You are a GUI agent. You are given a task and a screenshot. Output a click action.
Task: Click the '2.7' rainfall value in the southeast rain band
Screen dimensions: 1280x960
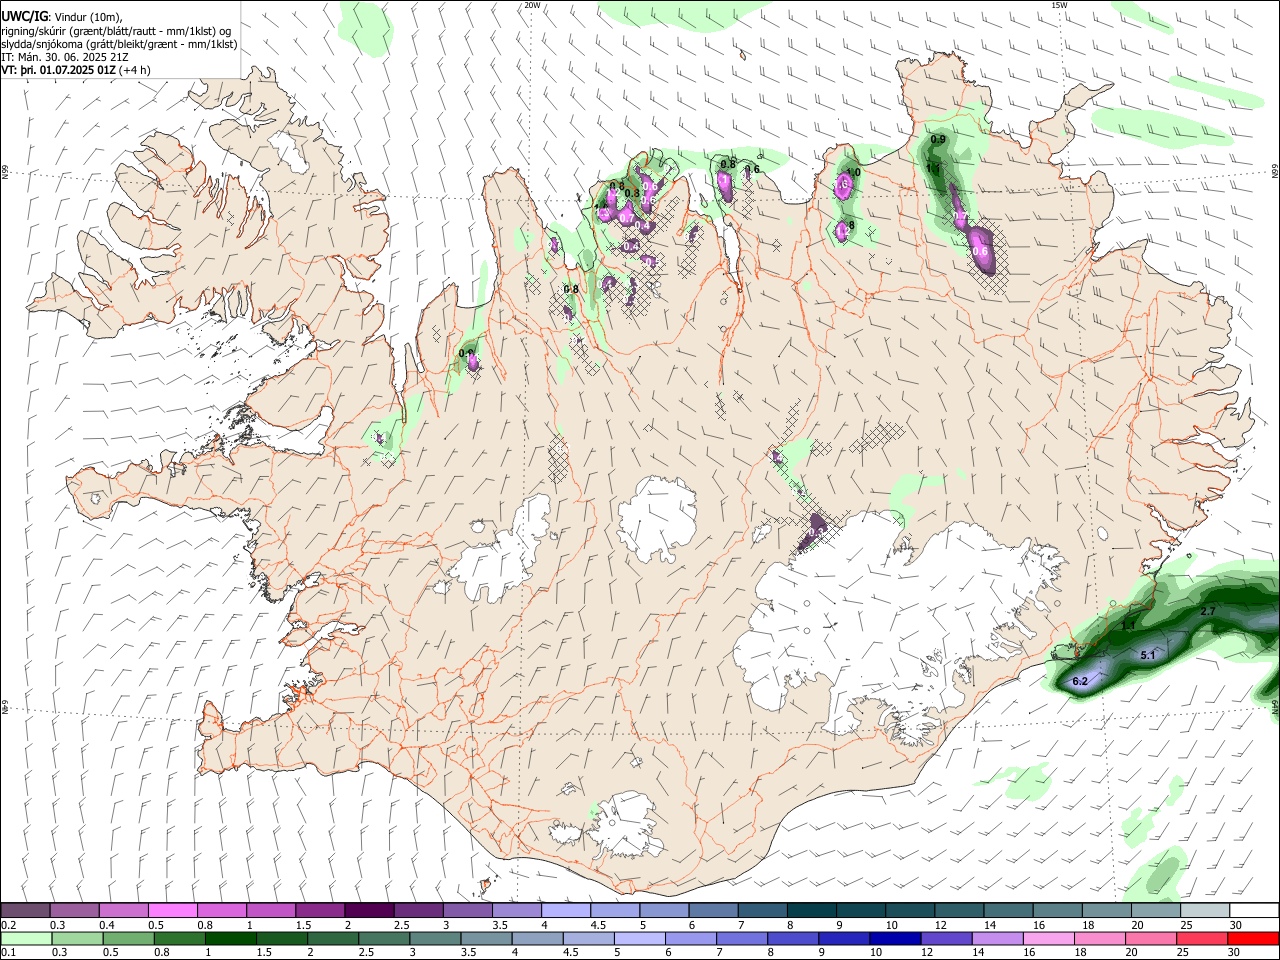point(1207,611)
